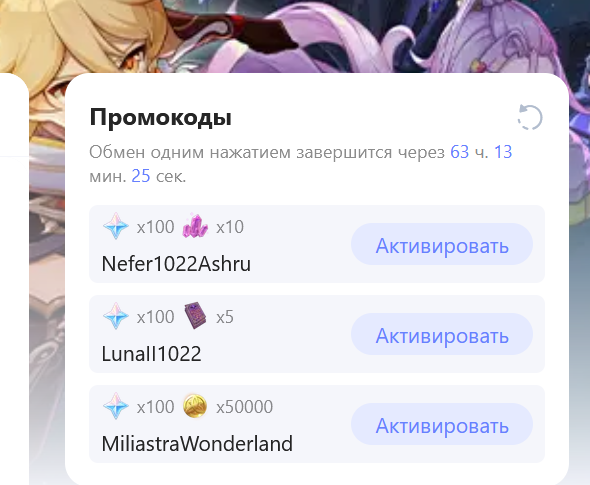Click the Primogem icon in LunaII1022 row
The image size is (590, 485).
pos(116,316)
